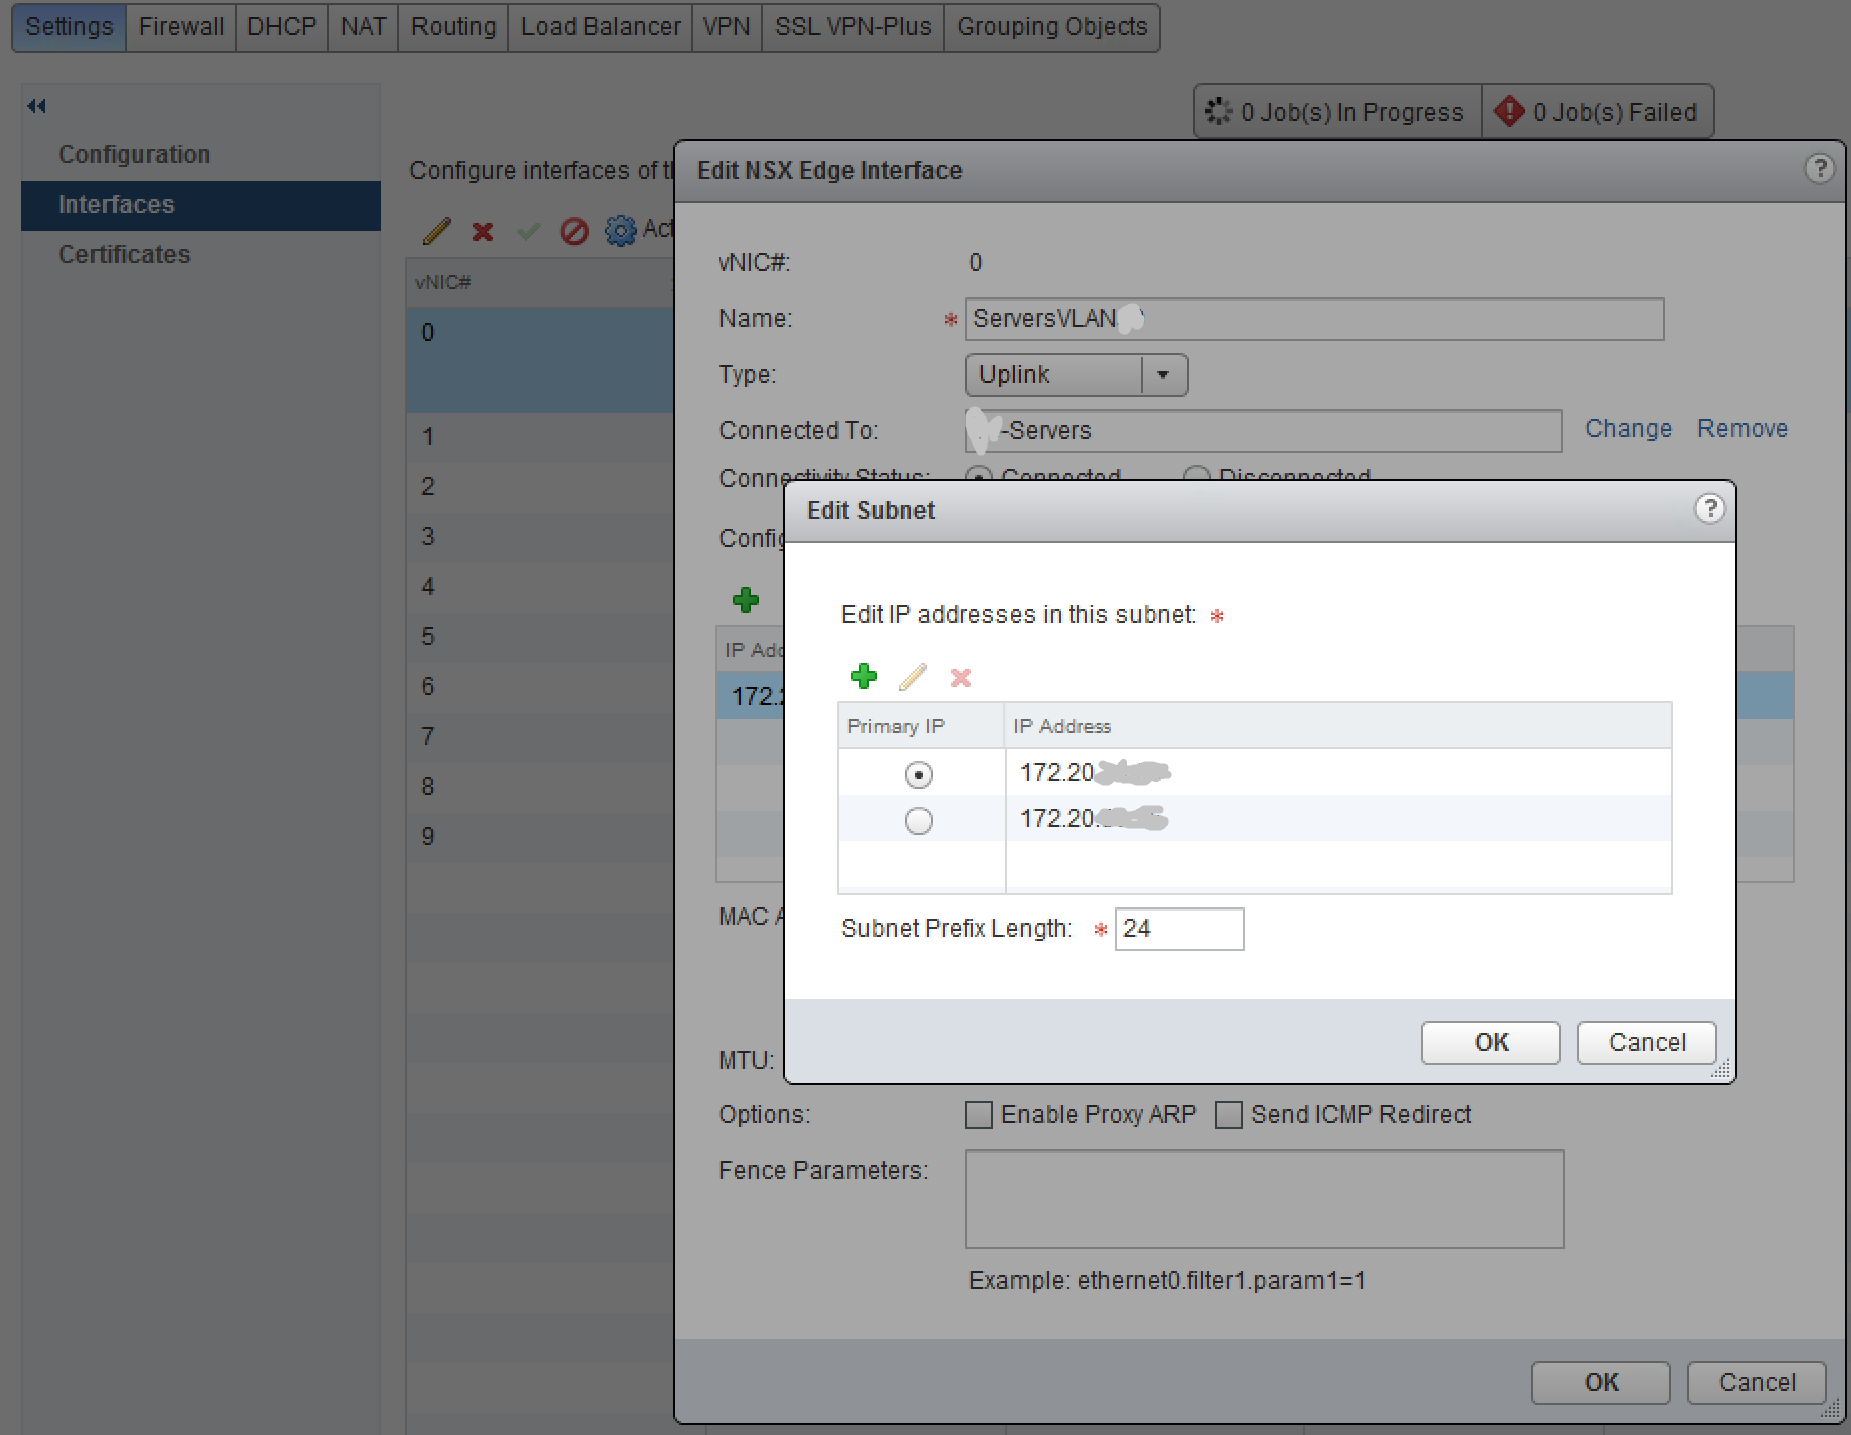Image resolution: width=1851 pixels, height=1435 pixels.
Task: Enable Send ICMP Redirect checkbox
Action: click(1229, 1114)
